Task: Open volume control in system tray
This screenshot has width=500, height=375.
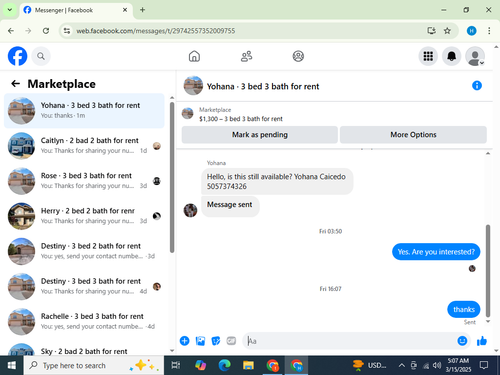Action: [x=437, y=365]
